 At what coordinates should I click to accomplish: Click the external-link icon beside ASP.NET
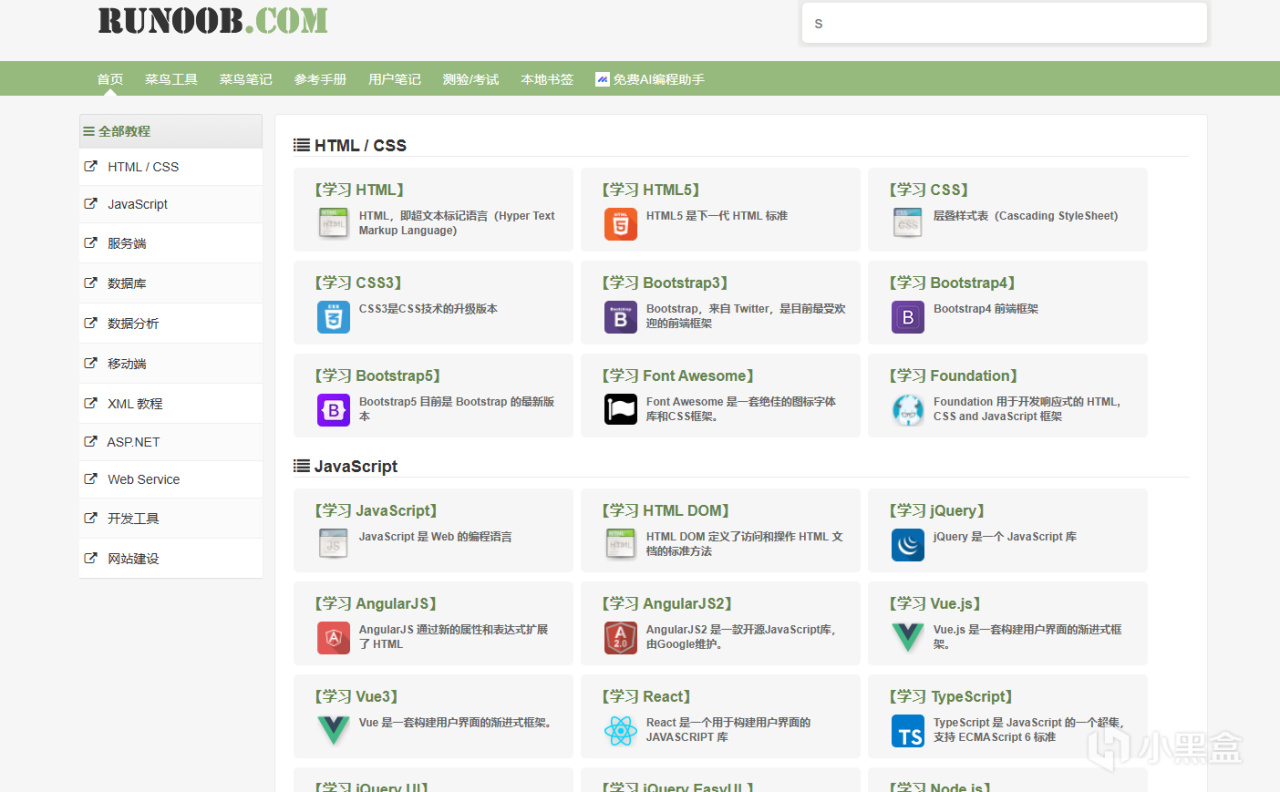pos(91,441)
